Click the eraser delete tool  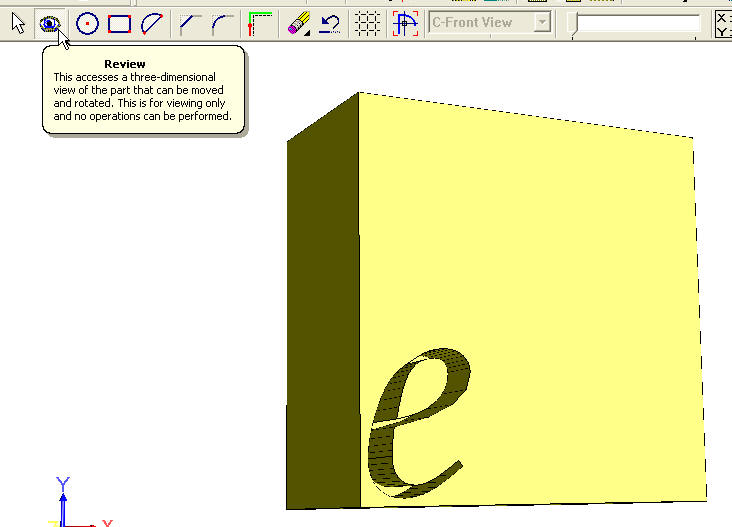pyautogui.click(x=299, y=23)
